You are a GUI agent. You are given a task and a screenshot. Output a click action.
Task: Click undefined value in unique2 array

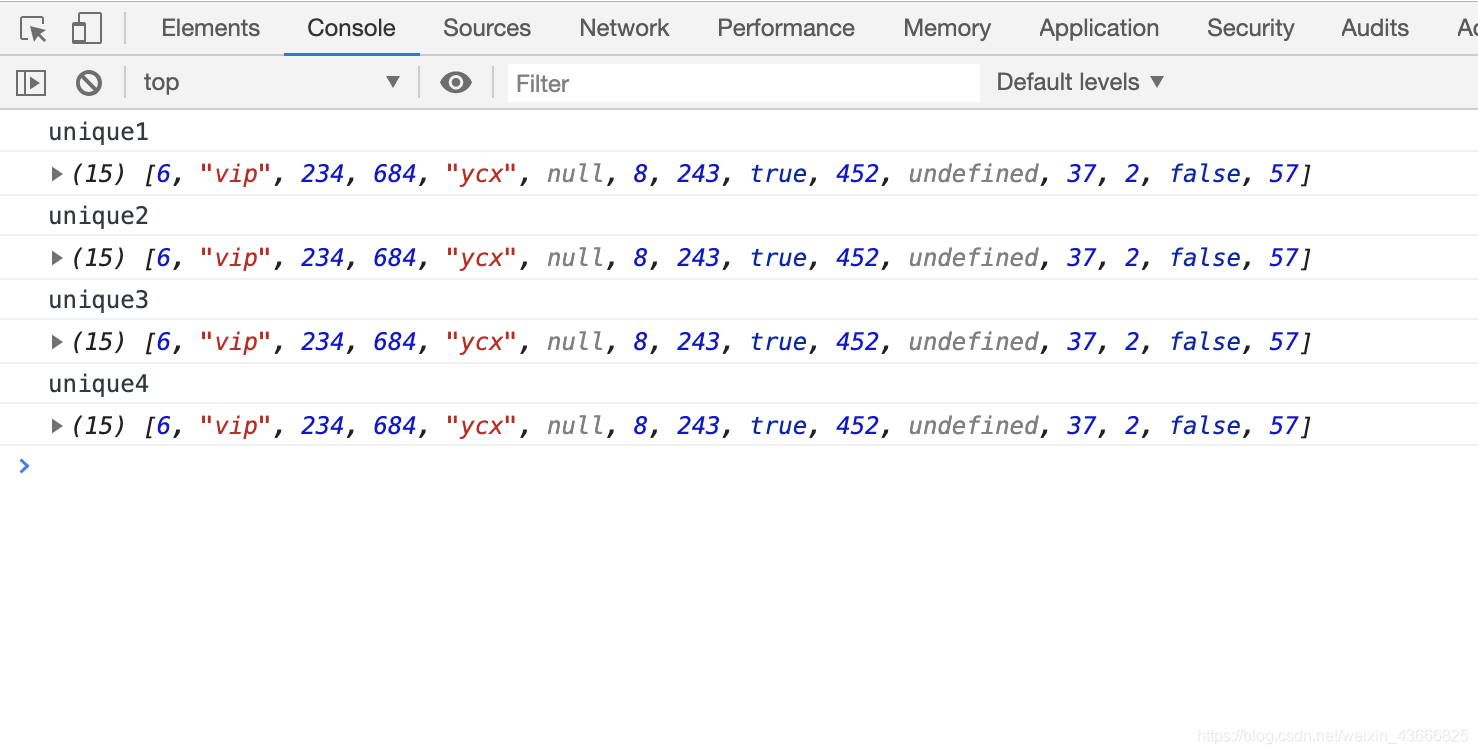(x=974, y=258)
